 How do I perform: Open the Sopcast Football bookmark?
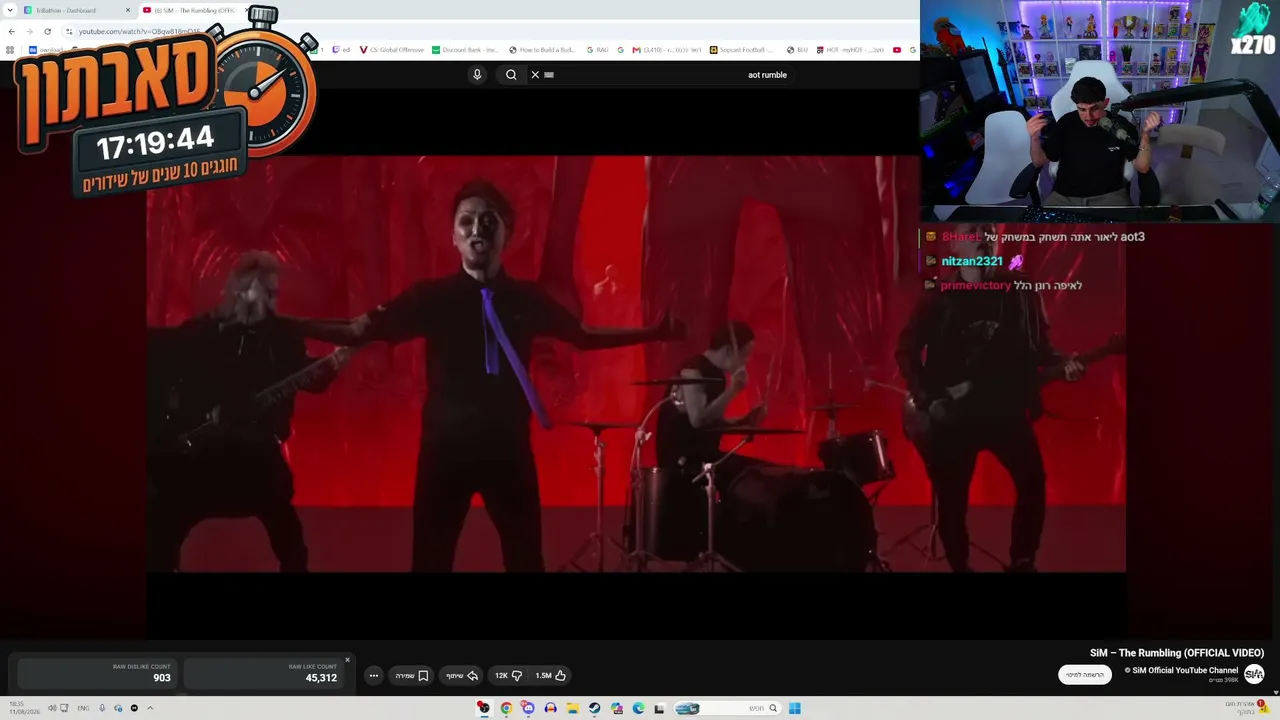click(x=743, y=50)
